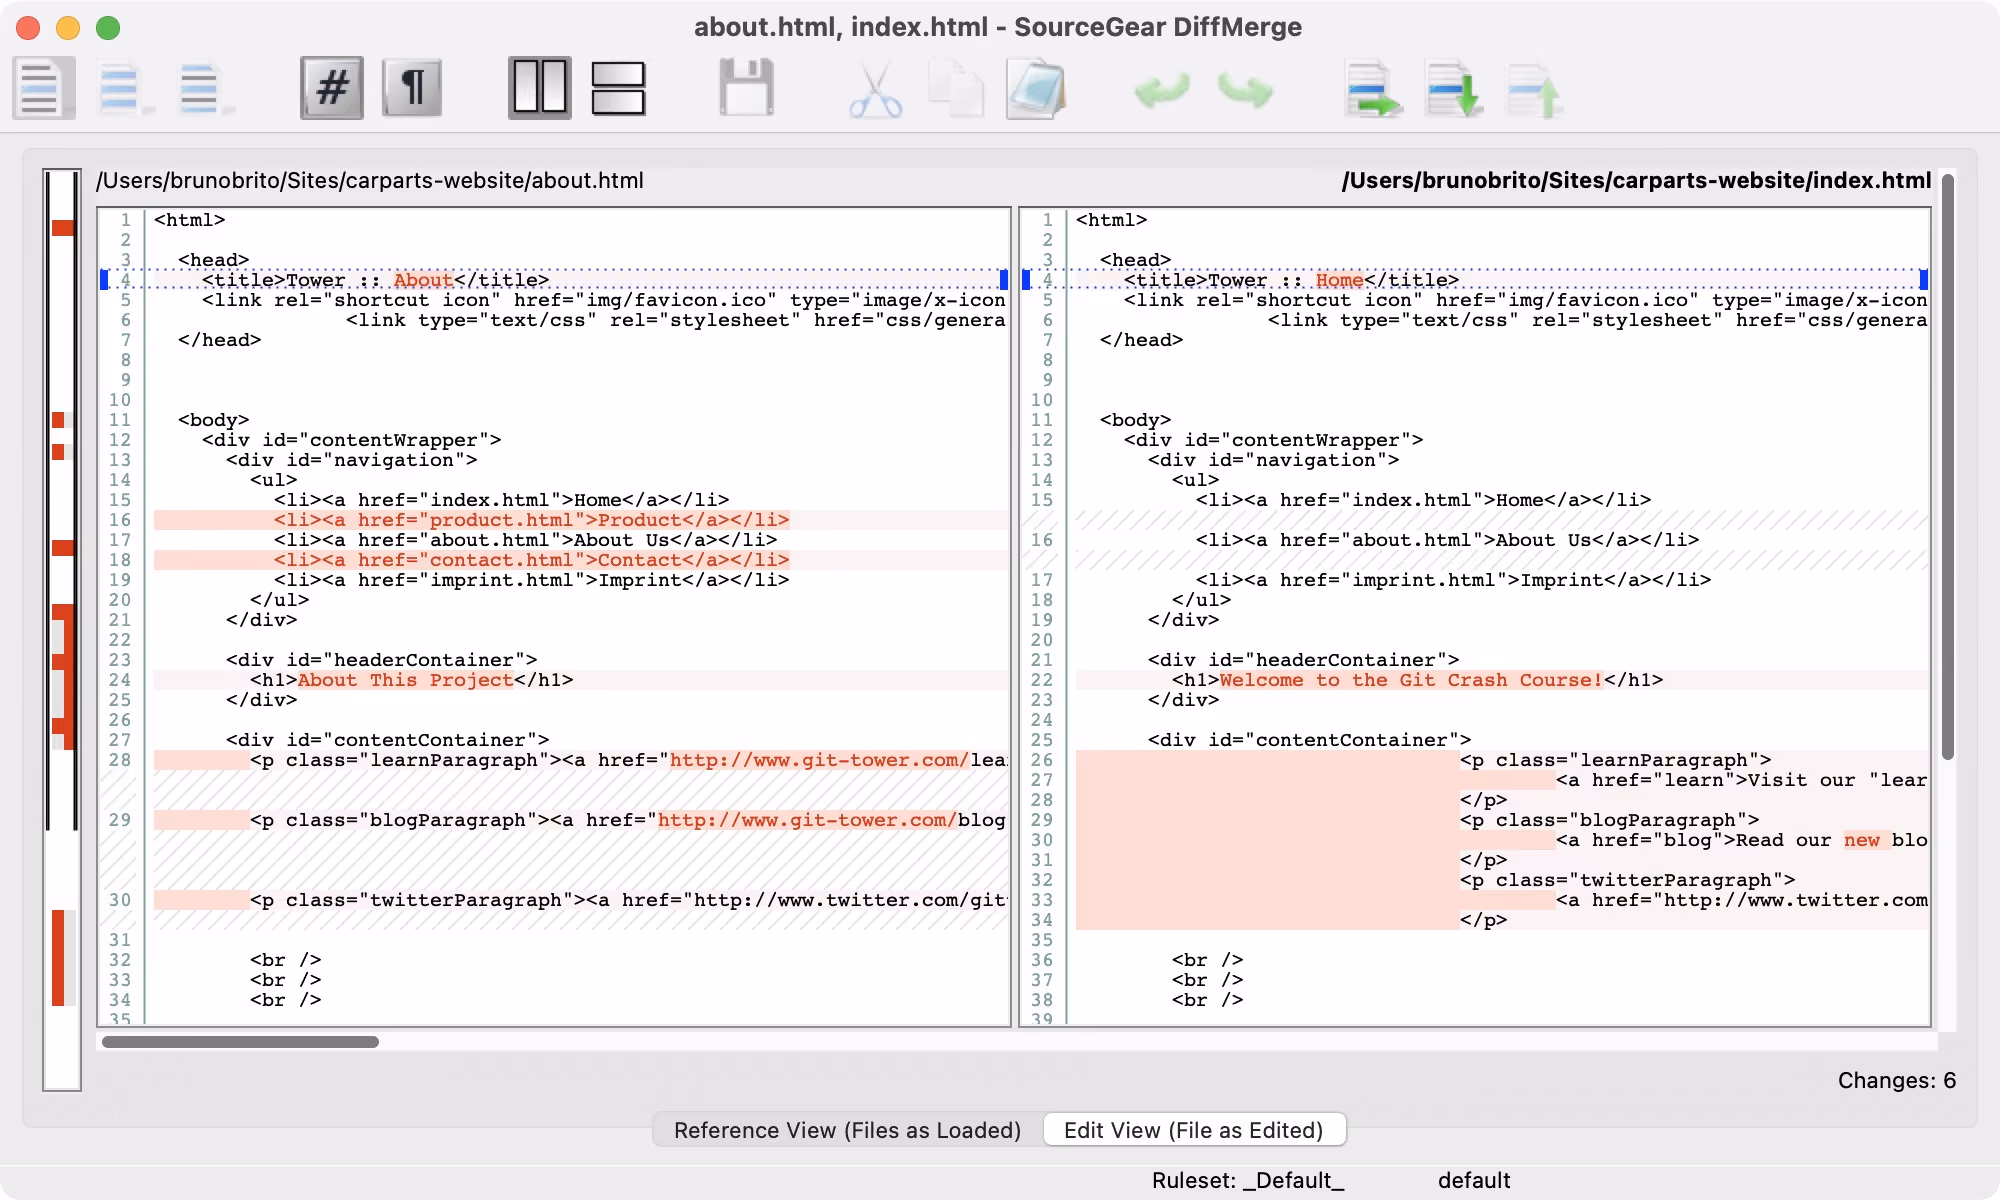Screen dimensions: 2000x1200
Task: Click the Paste clipboard icon
Action: click(x=1036, y=88)
